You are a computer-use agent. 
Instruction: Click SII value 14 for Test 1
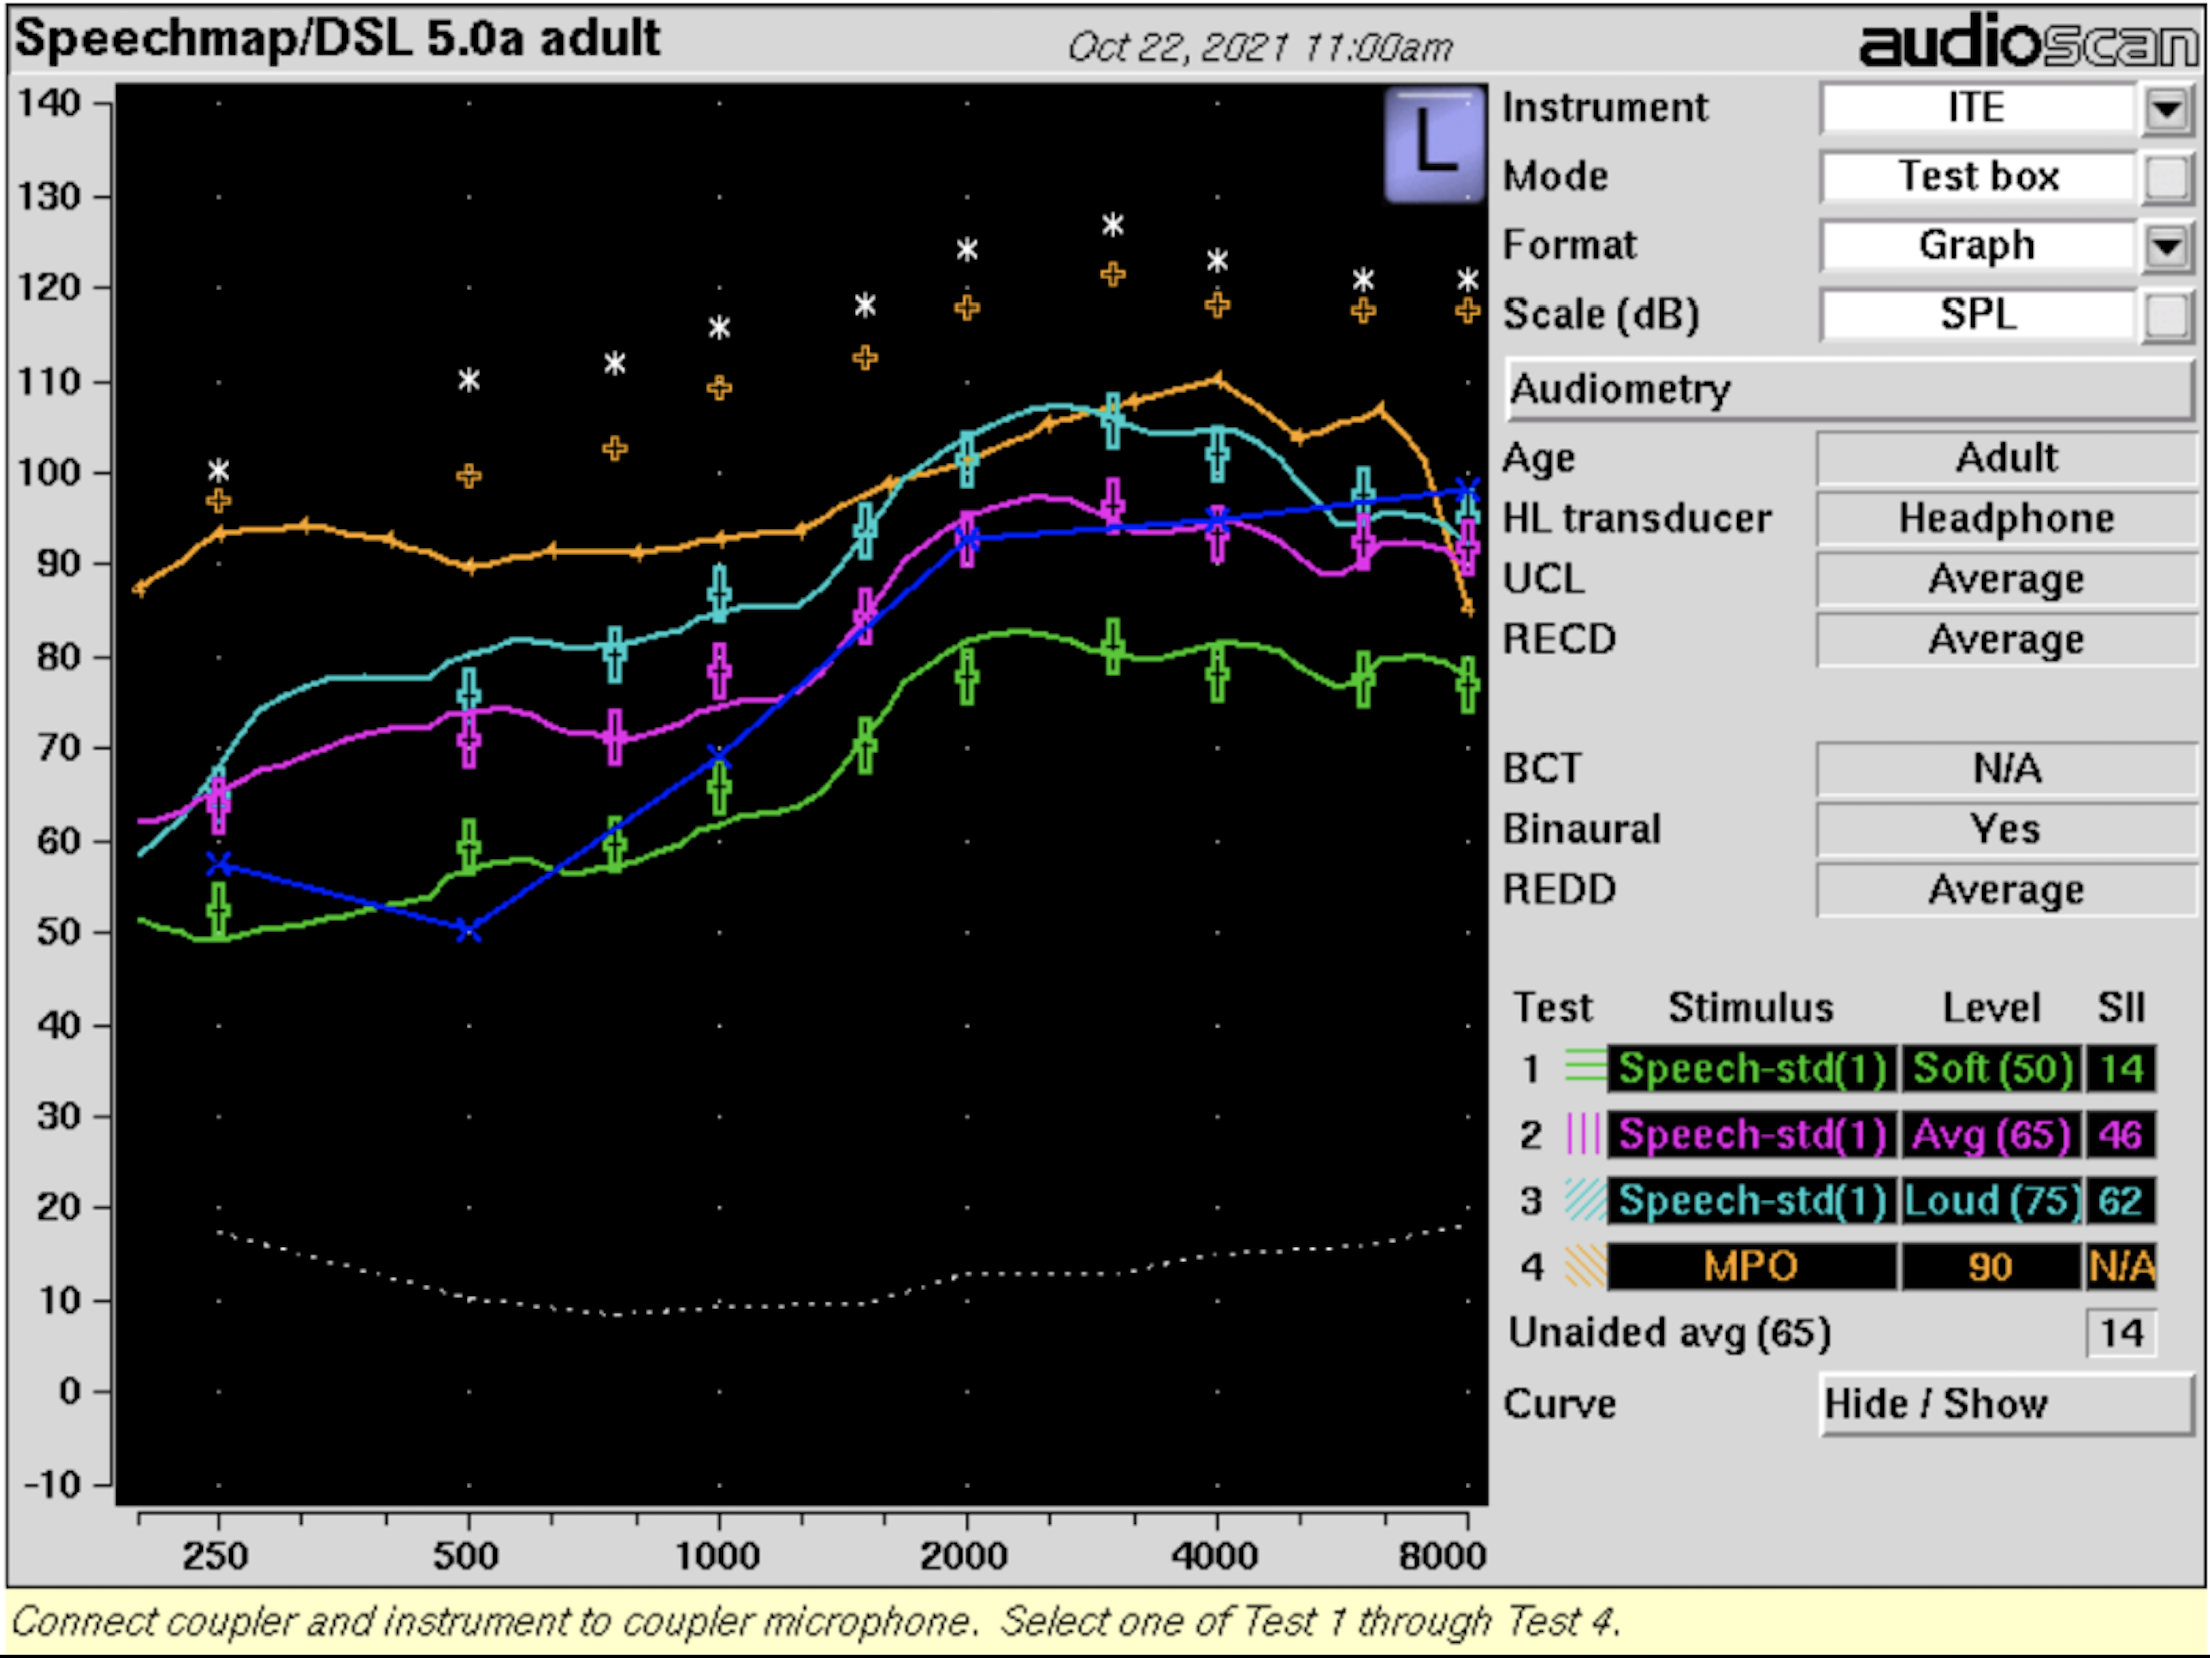pos(2121,1068)
